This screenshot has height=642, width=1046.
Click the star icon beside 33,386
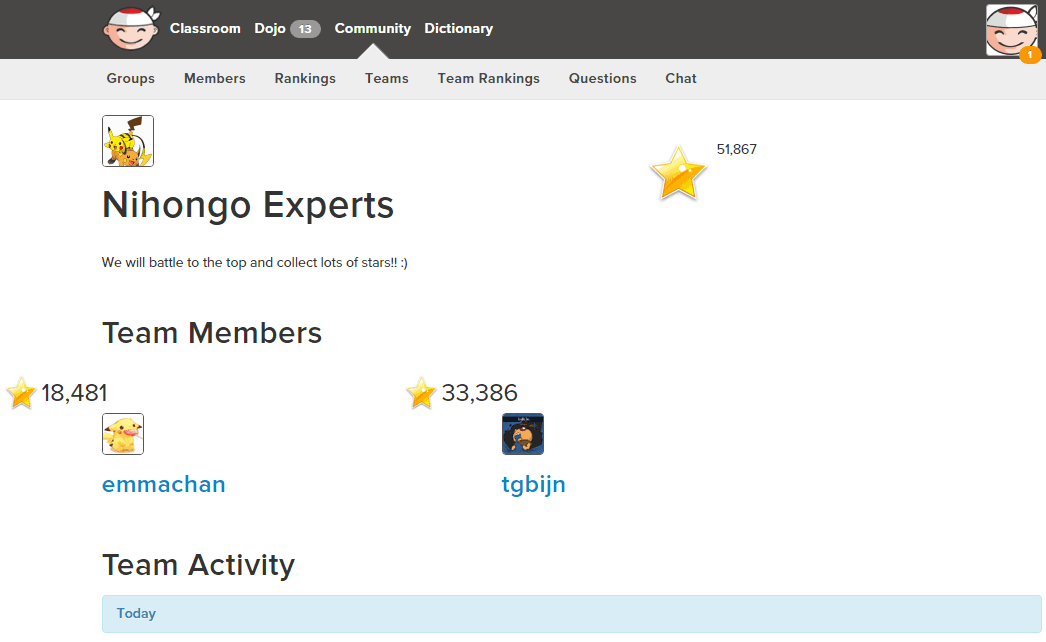click(x=422, y=392)
